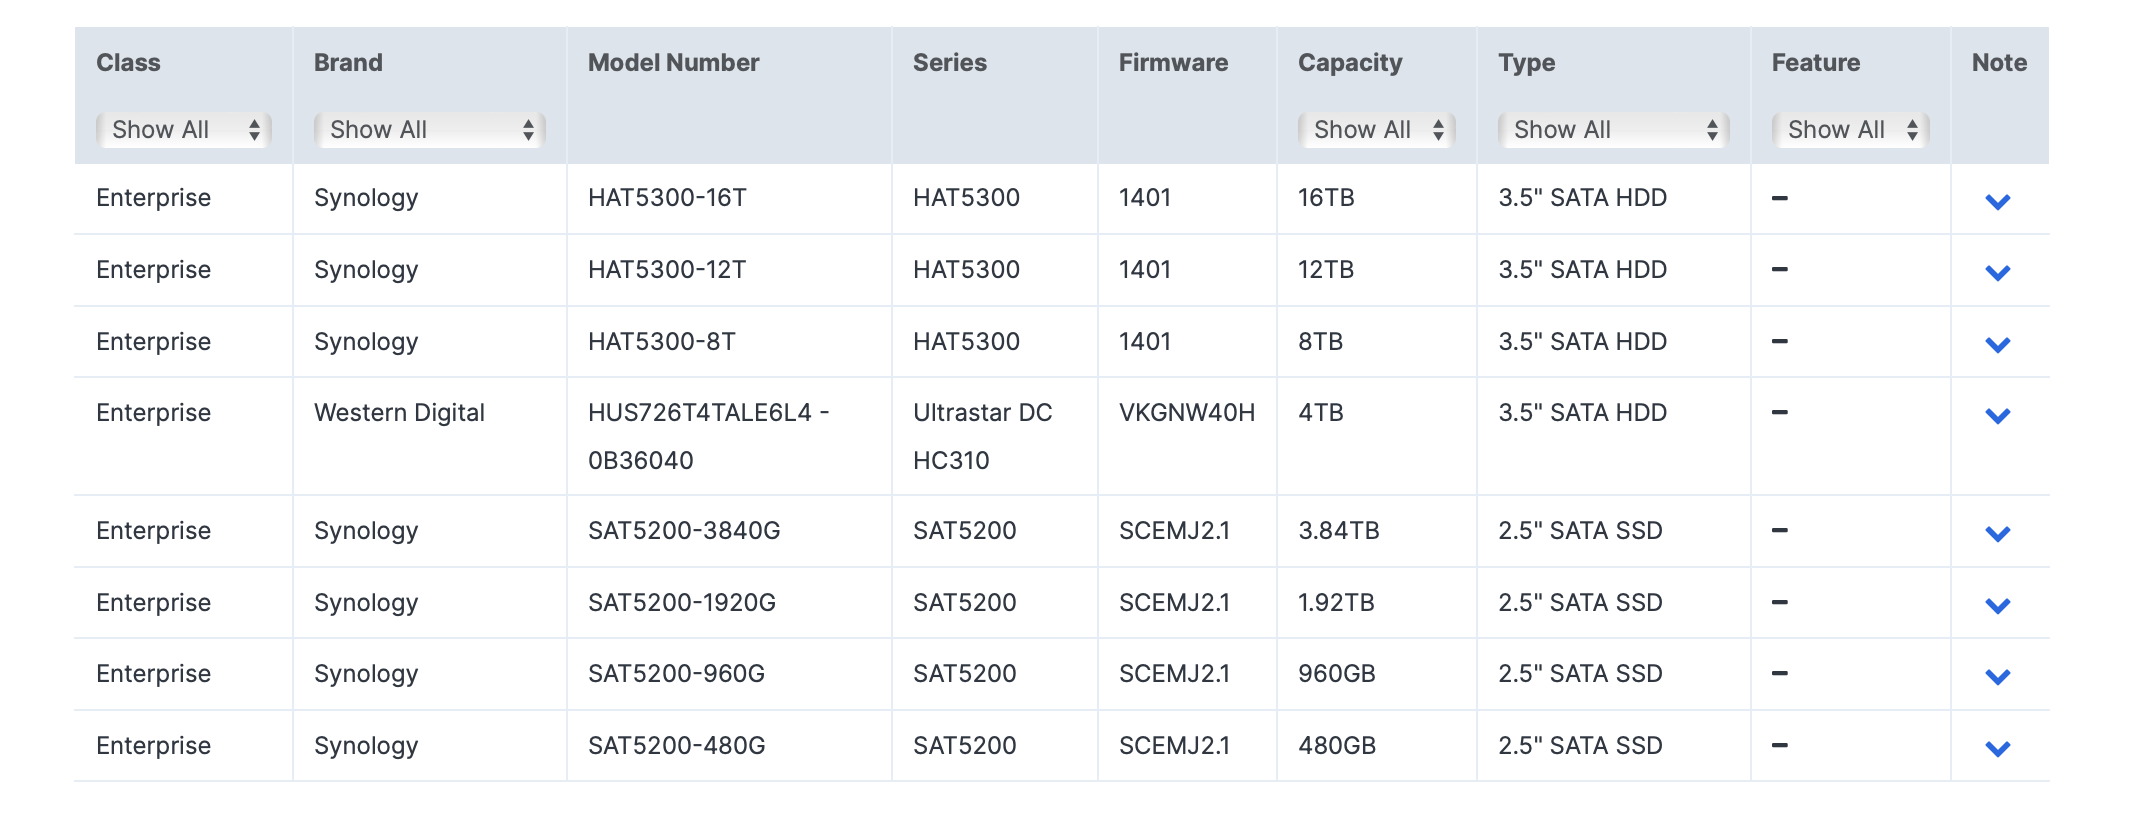This screenshot has width=2138, height=828.
Task: Select model number SAT5200-3840G
Action: pos(684,531)
